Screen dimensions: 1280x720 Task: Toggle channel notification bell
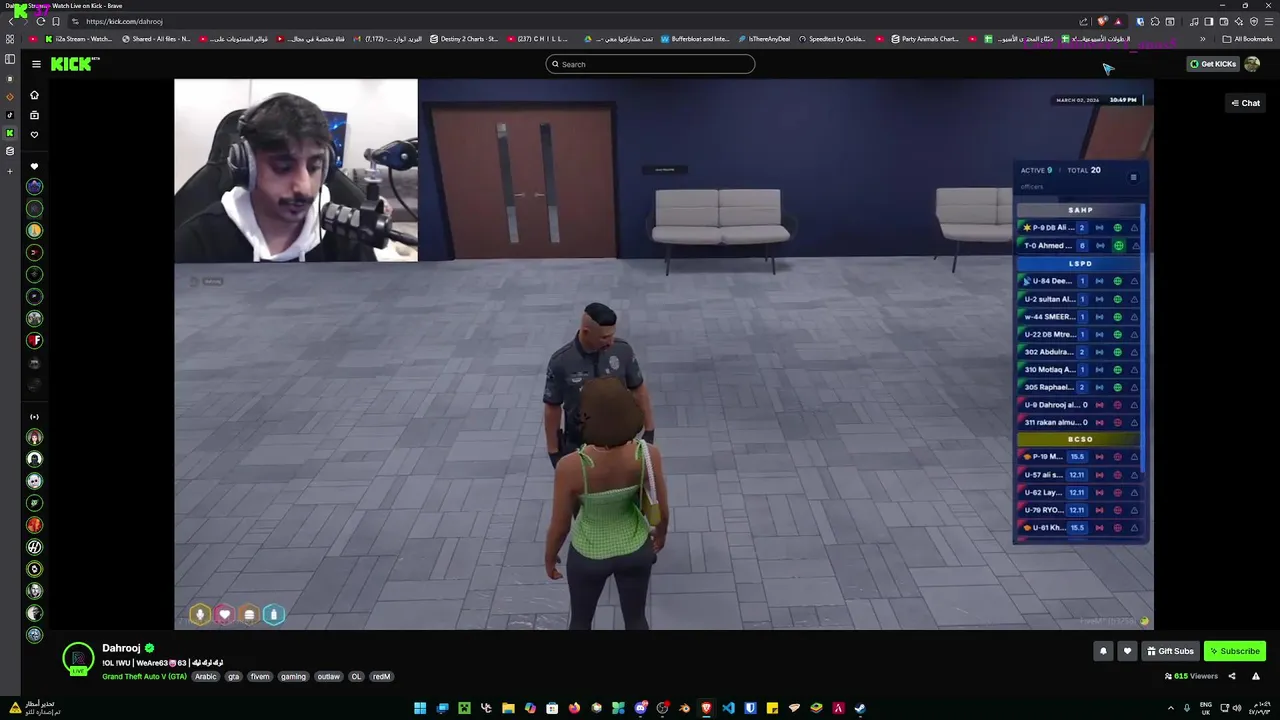tap(1103, 651)
